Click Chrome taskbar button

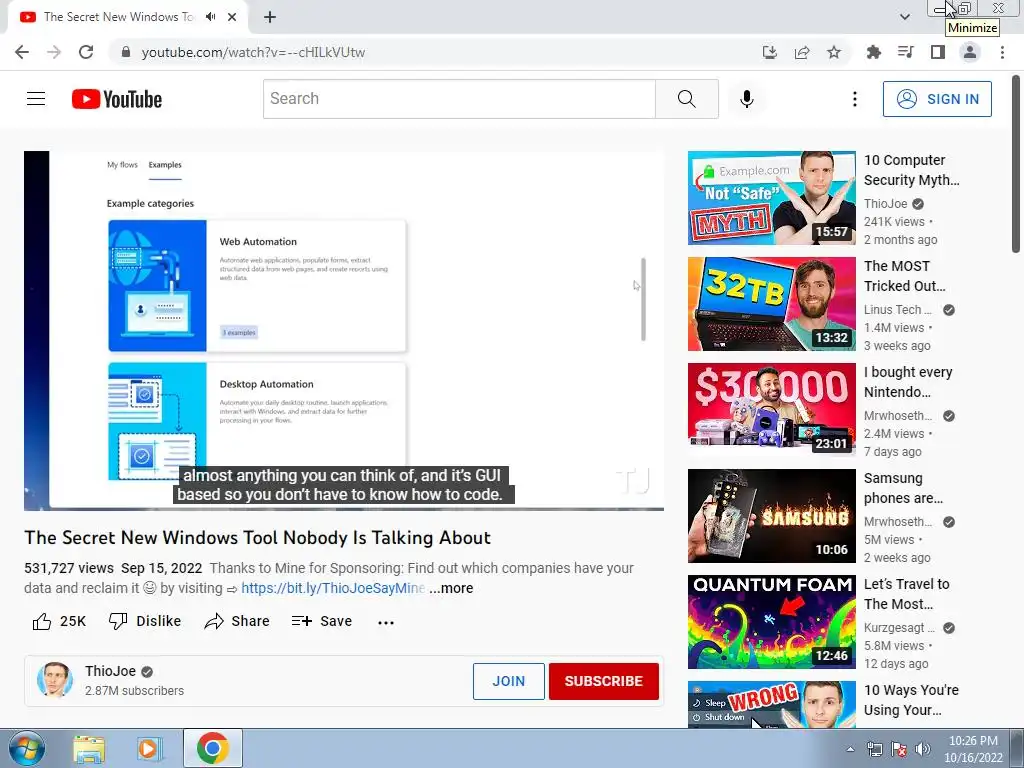tap(213, 748)
